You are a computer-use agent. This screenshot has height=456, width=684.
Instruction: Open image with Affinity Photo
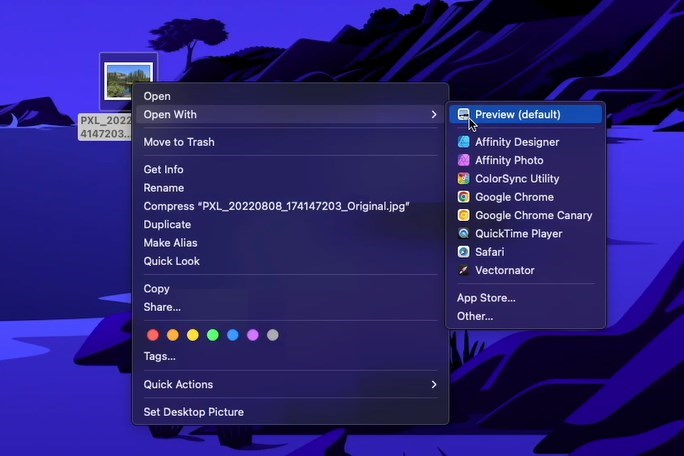point(526,160)
